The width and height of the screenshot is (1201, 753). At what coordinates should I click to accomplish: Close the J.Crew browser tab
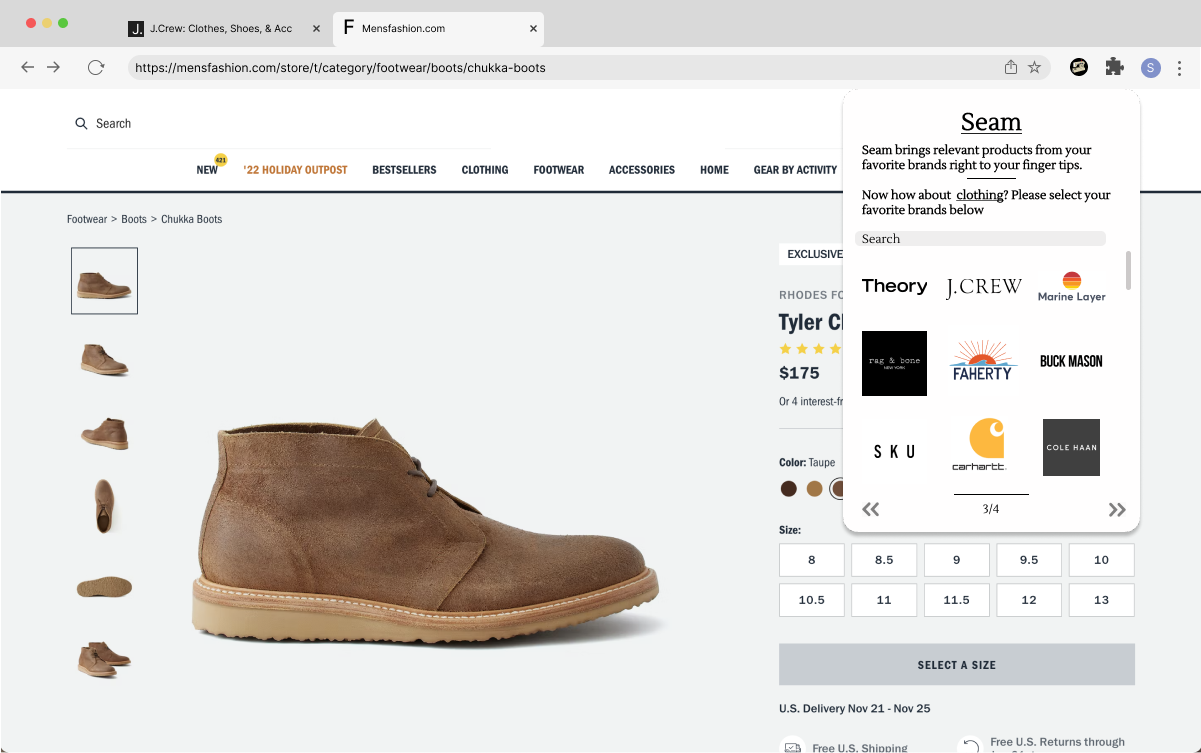[317, 29]
